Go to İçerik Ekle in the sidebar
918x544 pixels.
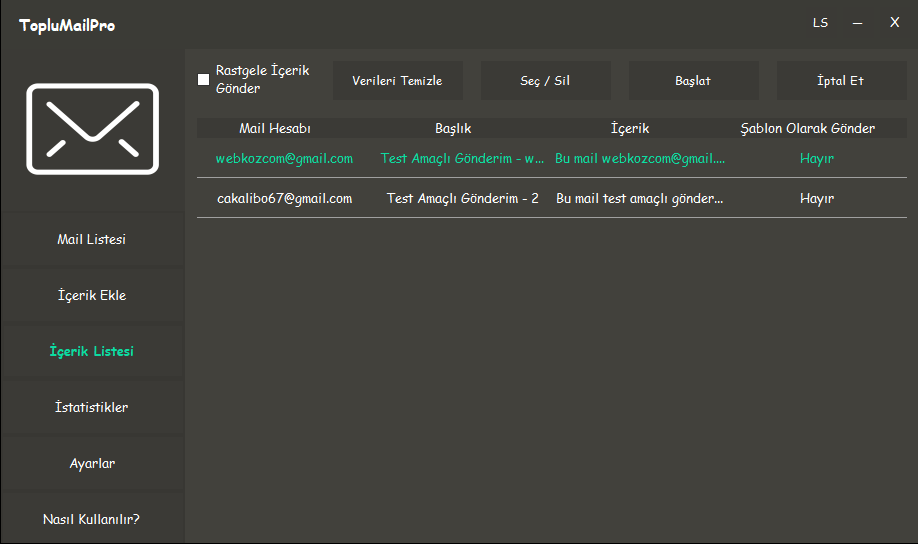coord(92,296)
